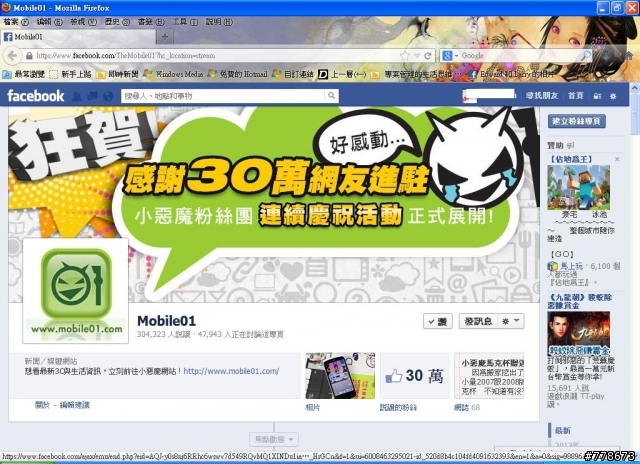This screenshot has height=464, width=640.
Task: Open Facebook account settings gear icon
Action: click(613, 96)
